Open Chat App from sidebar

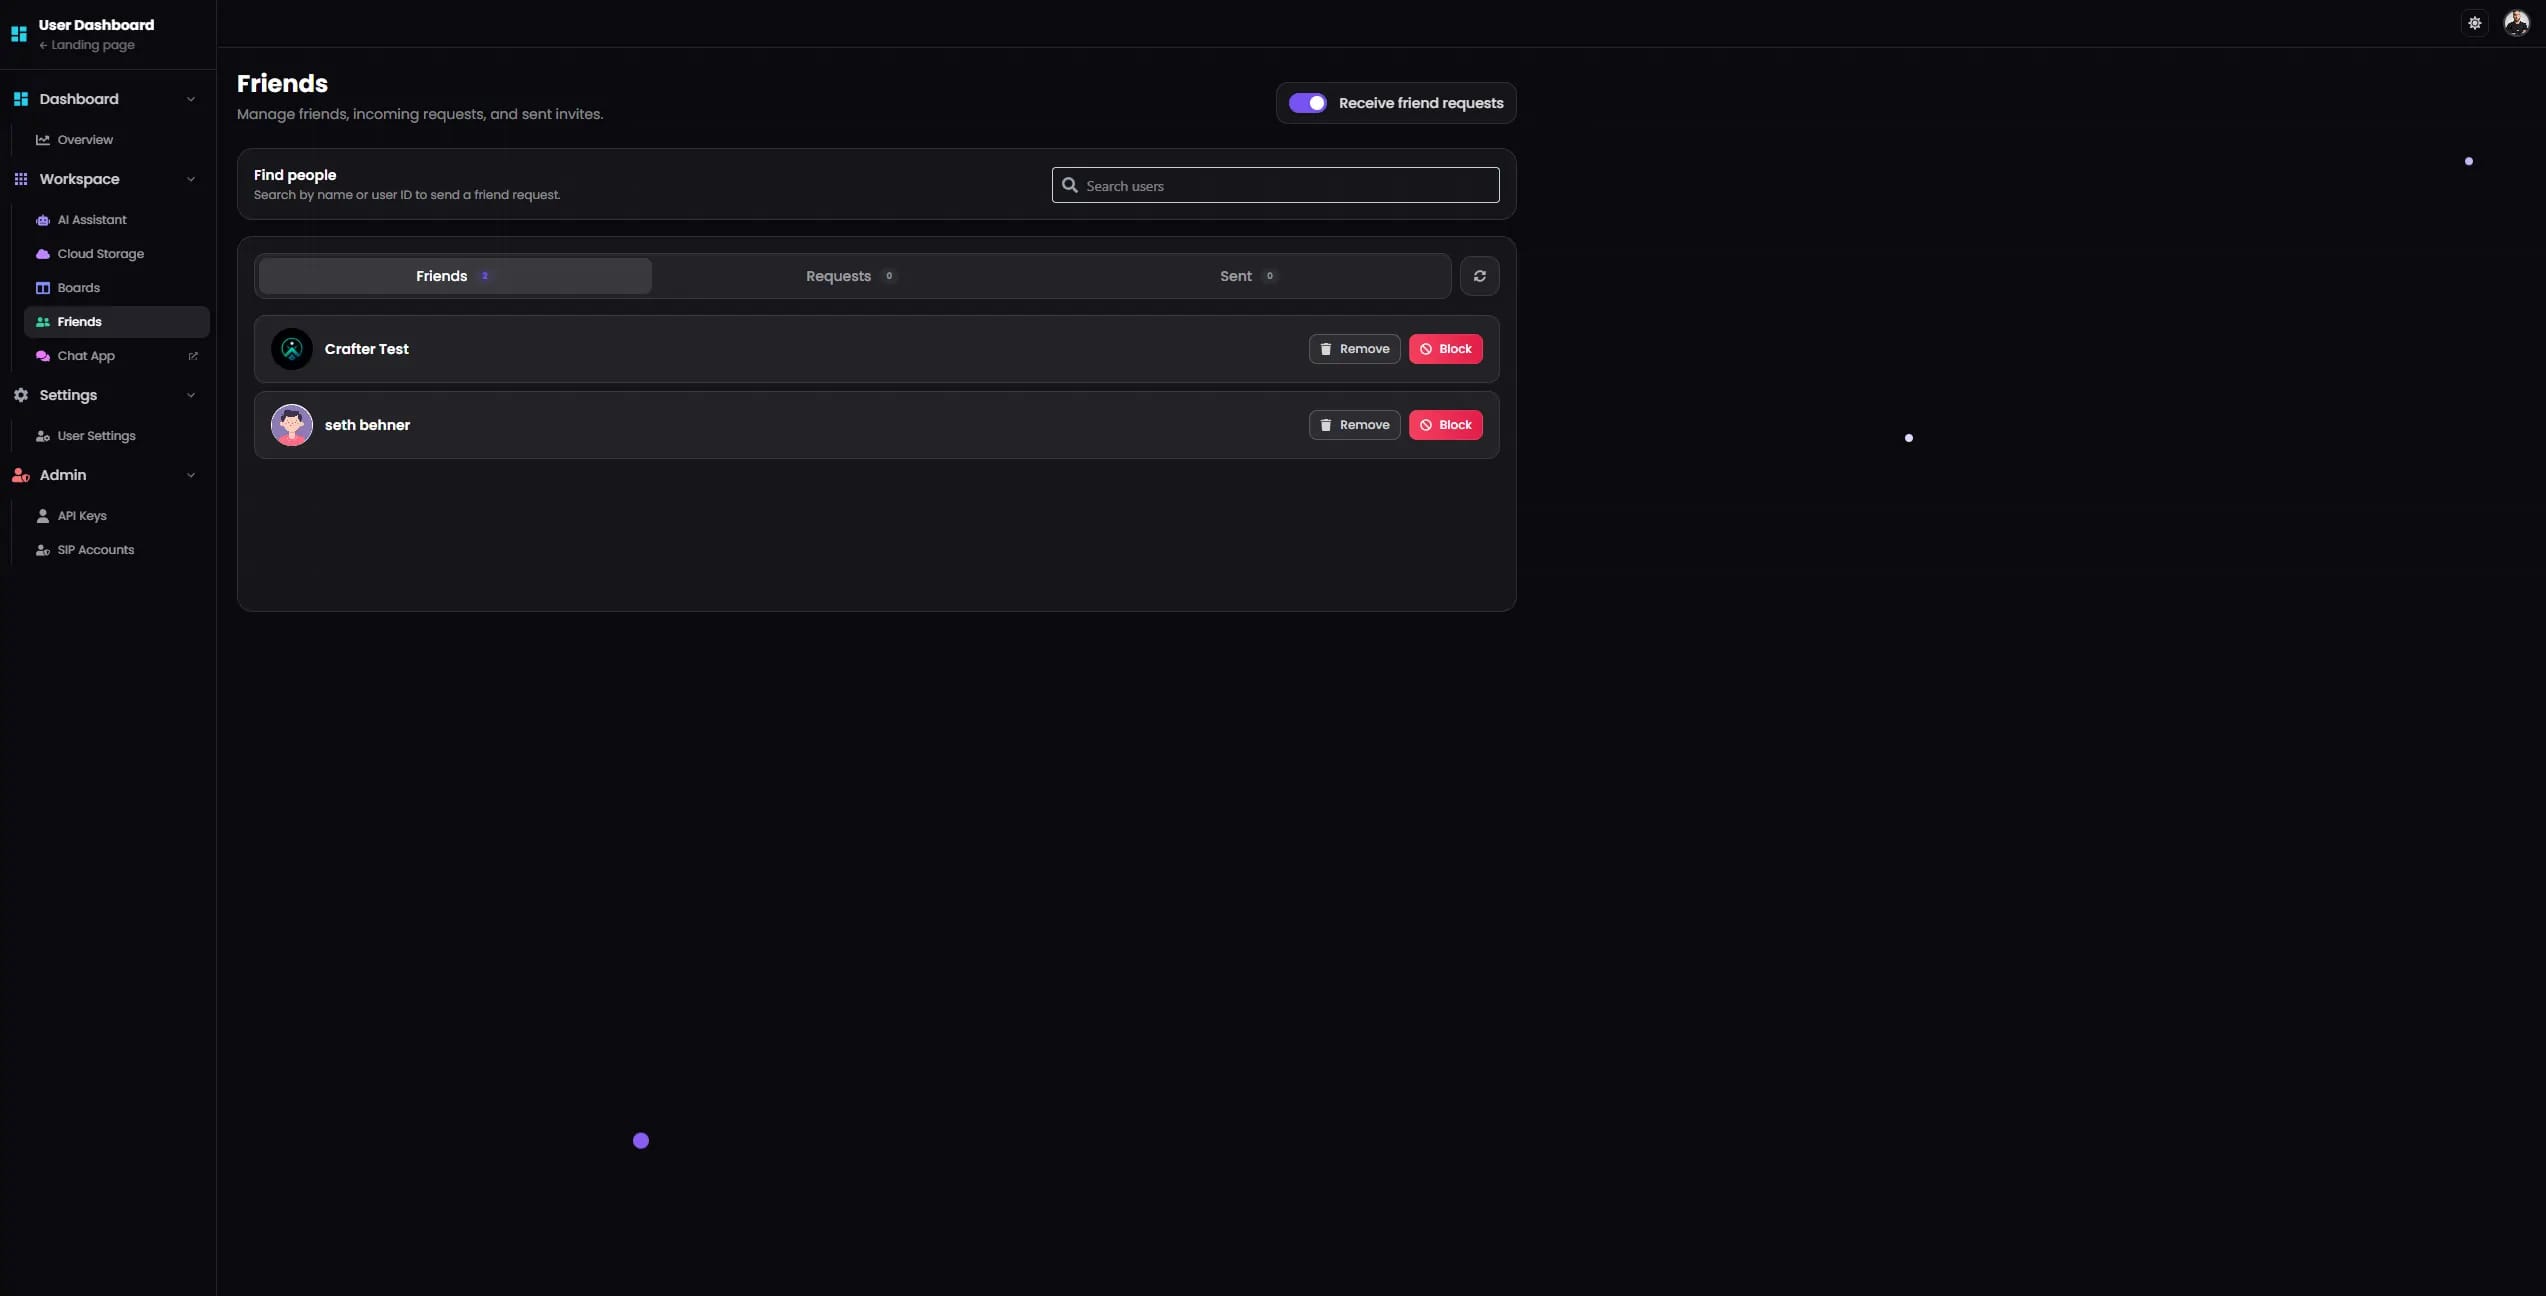tap(117, 356)
